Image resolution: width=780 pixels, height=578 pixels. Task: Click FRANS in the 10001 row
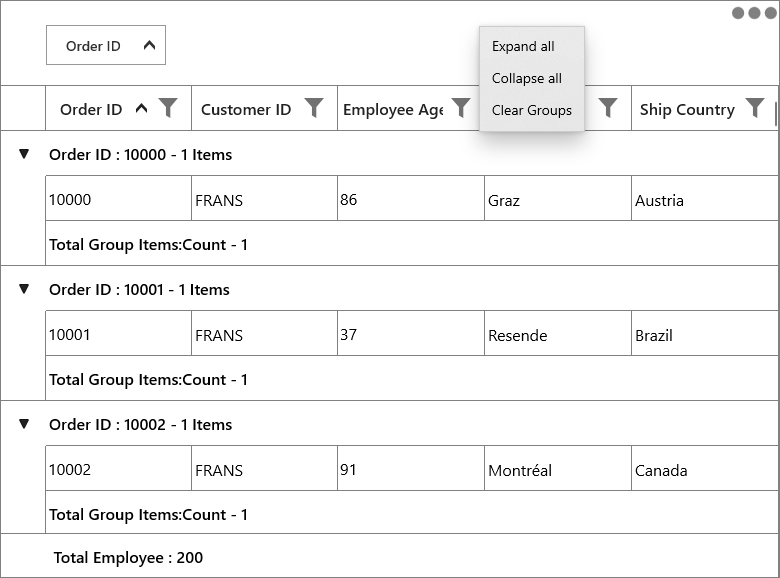click(x=264, y=333)
